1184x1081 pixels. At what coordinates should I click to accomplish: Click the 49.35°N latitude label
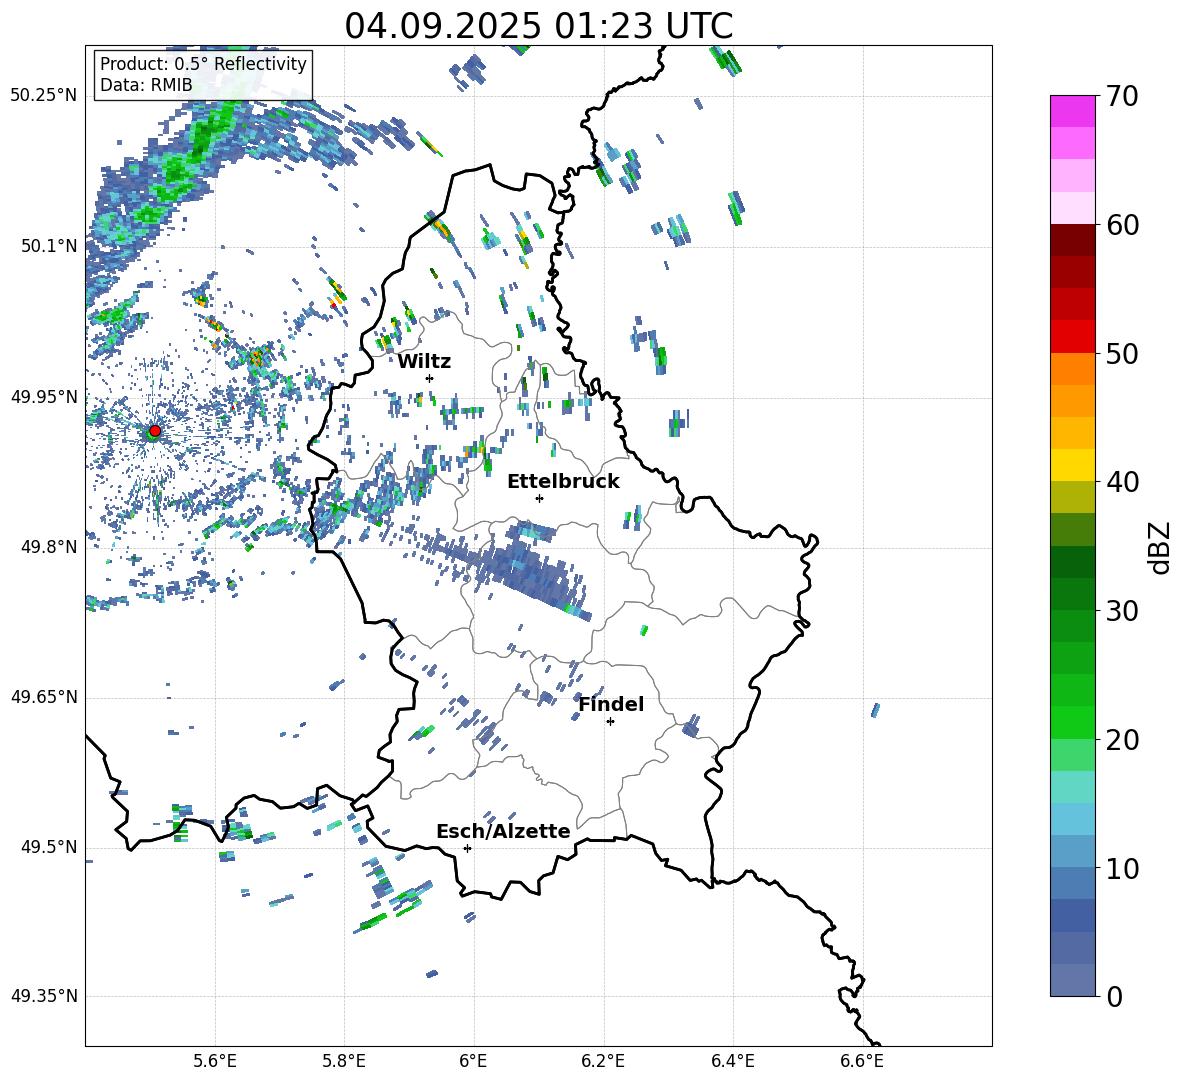(44, 996)
